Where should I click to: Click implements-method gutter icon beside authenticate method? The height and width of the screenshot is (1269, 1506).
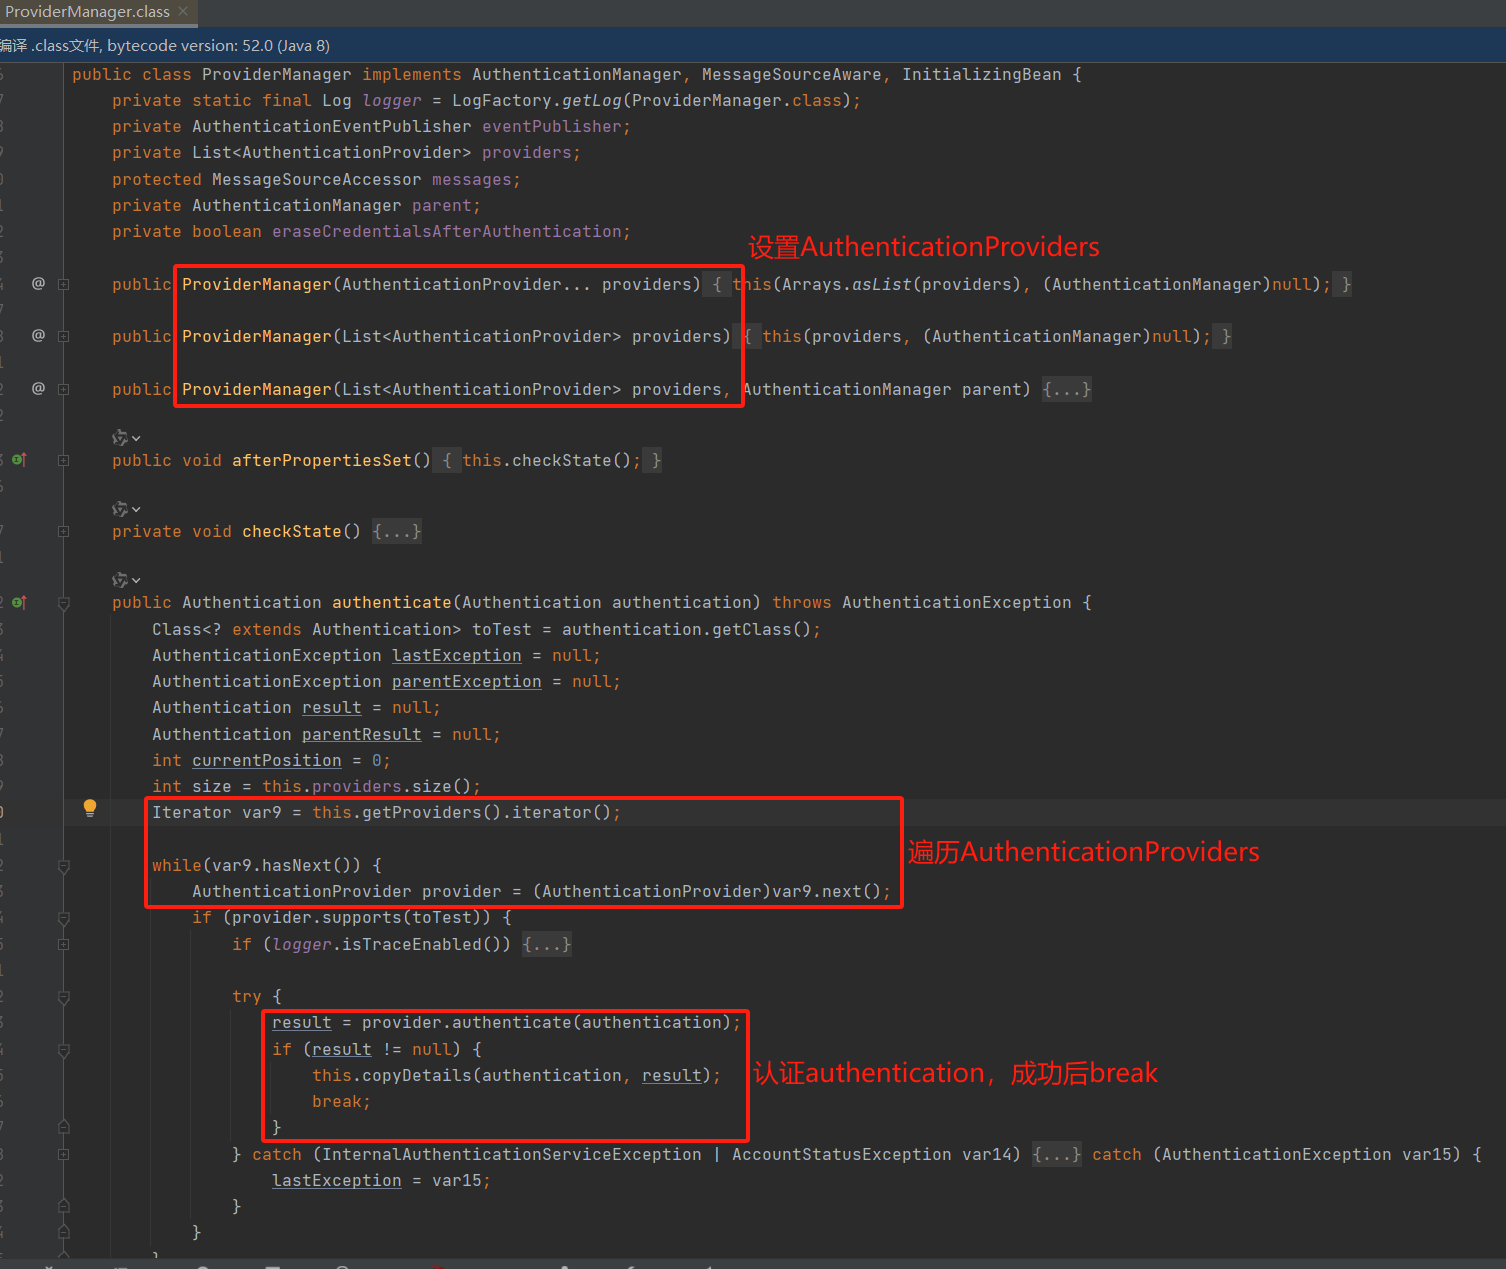pos(19,602)
